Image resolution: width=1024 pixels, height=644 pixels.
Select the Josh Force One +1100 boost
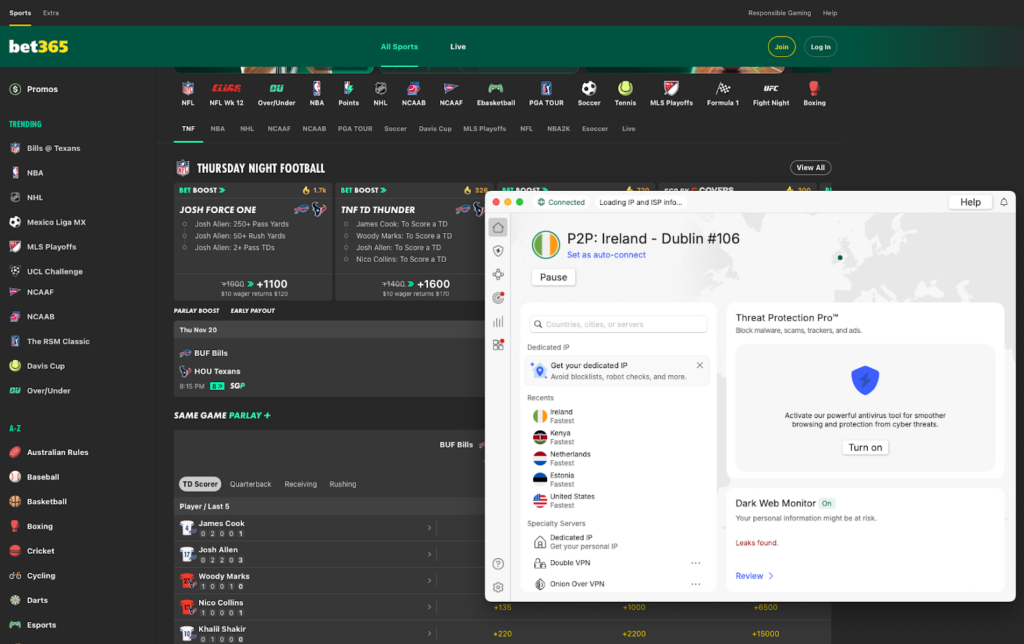pyautogui.click(x=253, y=287)
